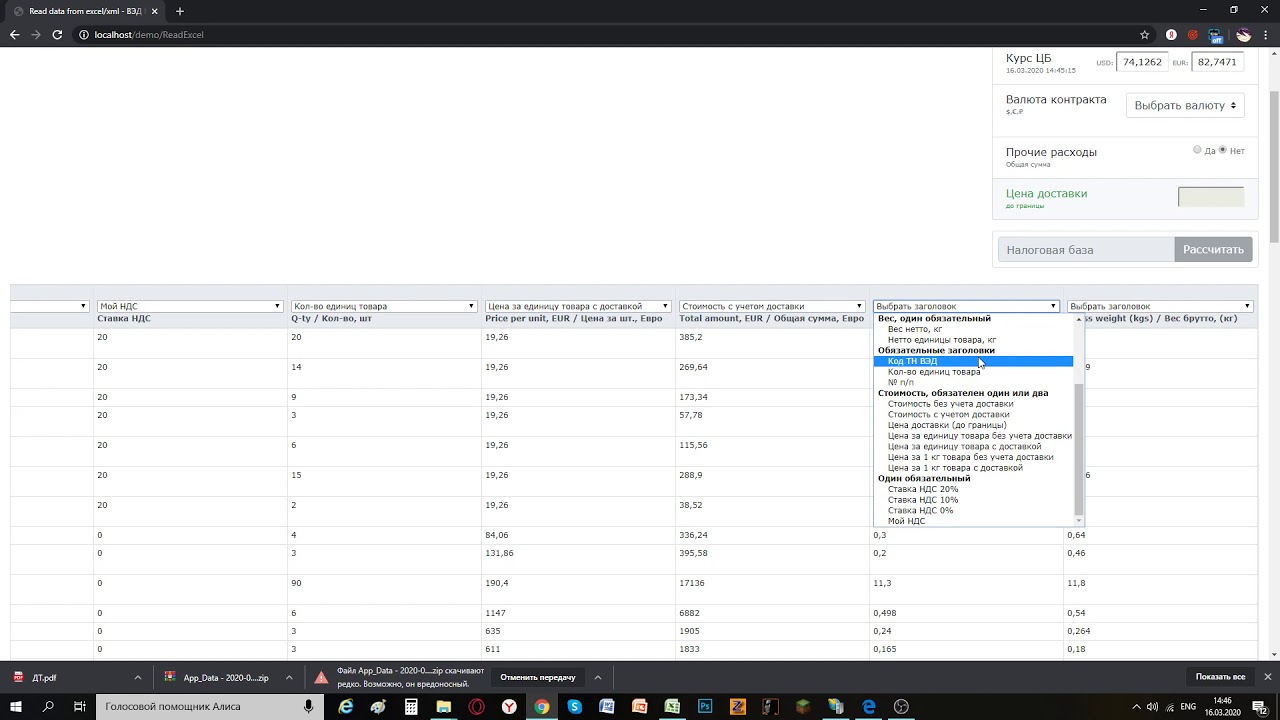This screenshot has height=720, width=1280.
Task: Click the dropdown list's scrollbar thumb
Action: (1078, 448)
